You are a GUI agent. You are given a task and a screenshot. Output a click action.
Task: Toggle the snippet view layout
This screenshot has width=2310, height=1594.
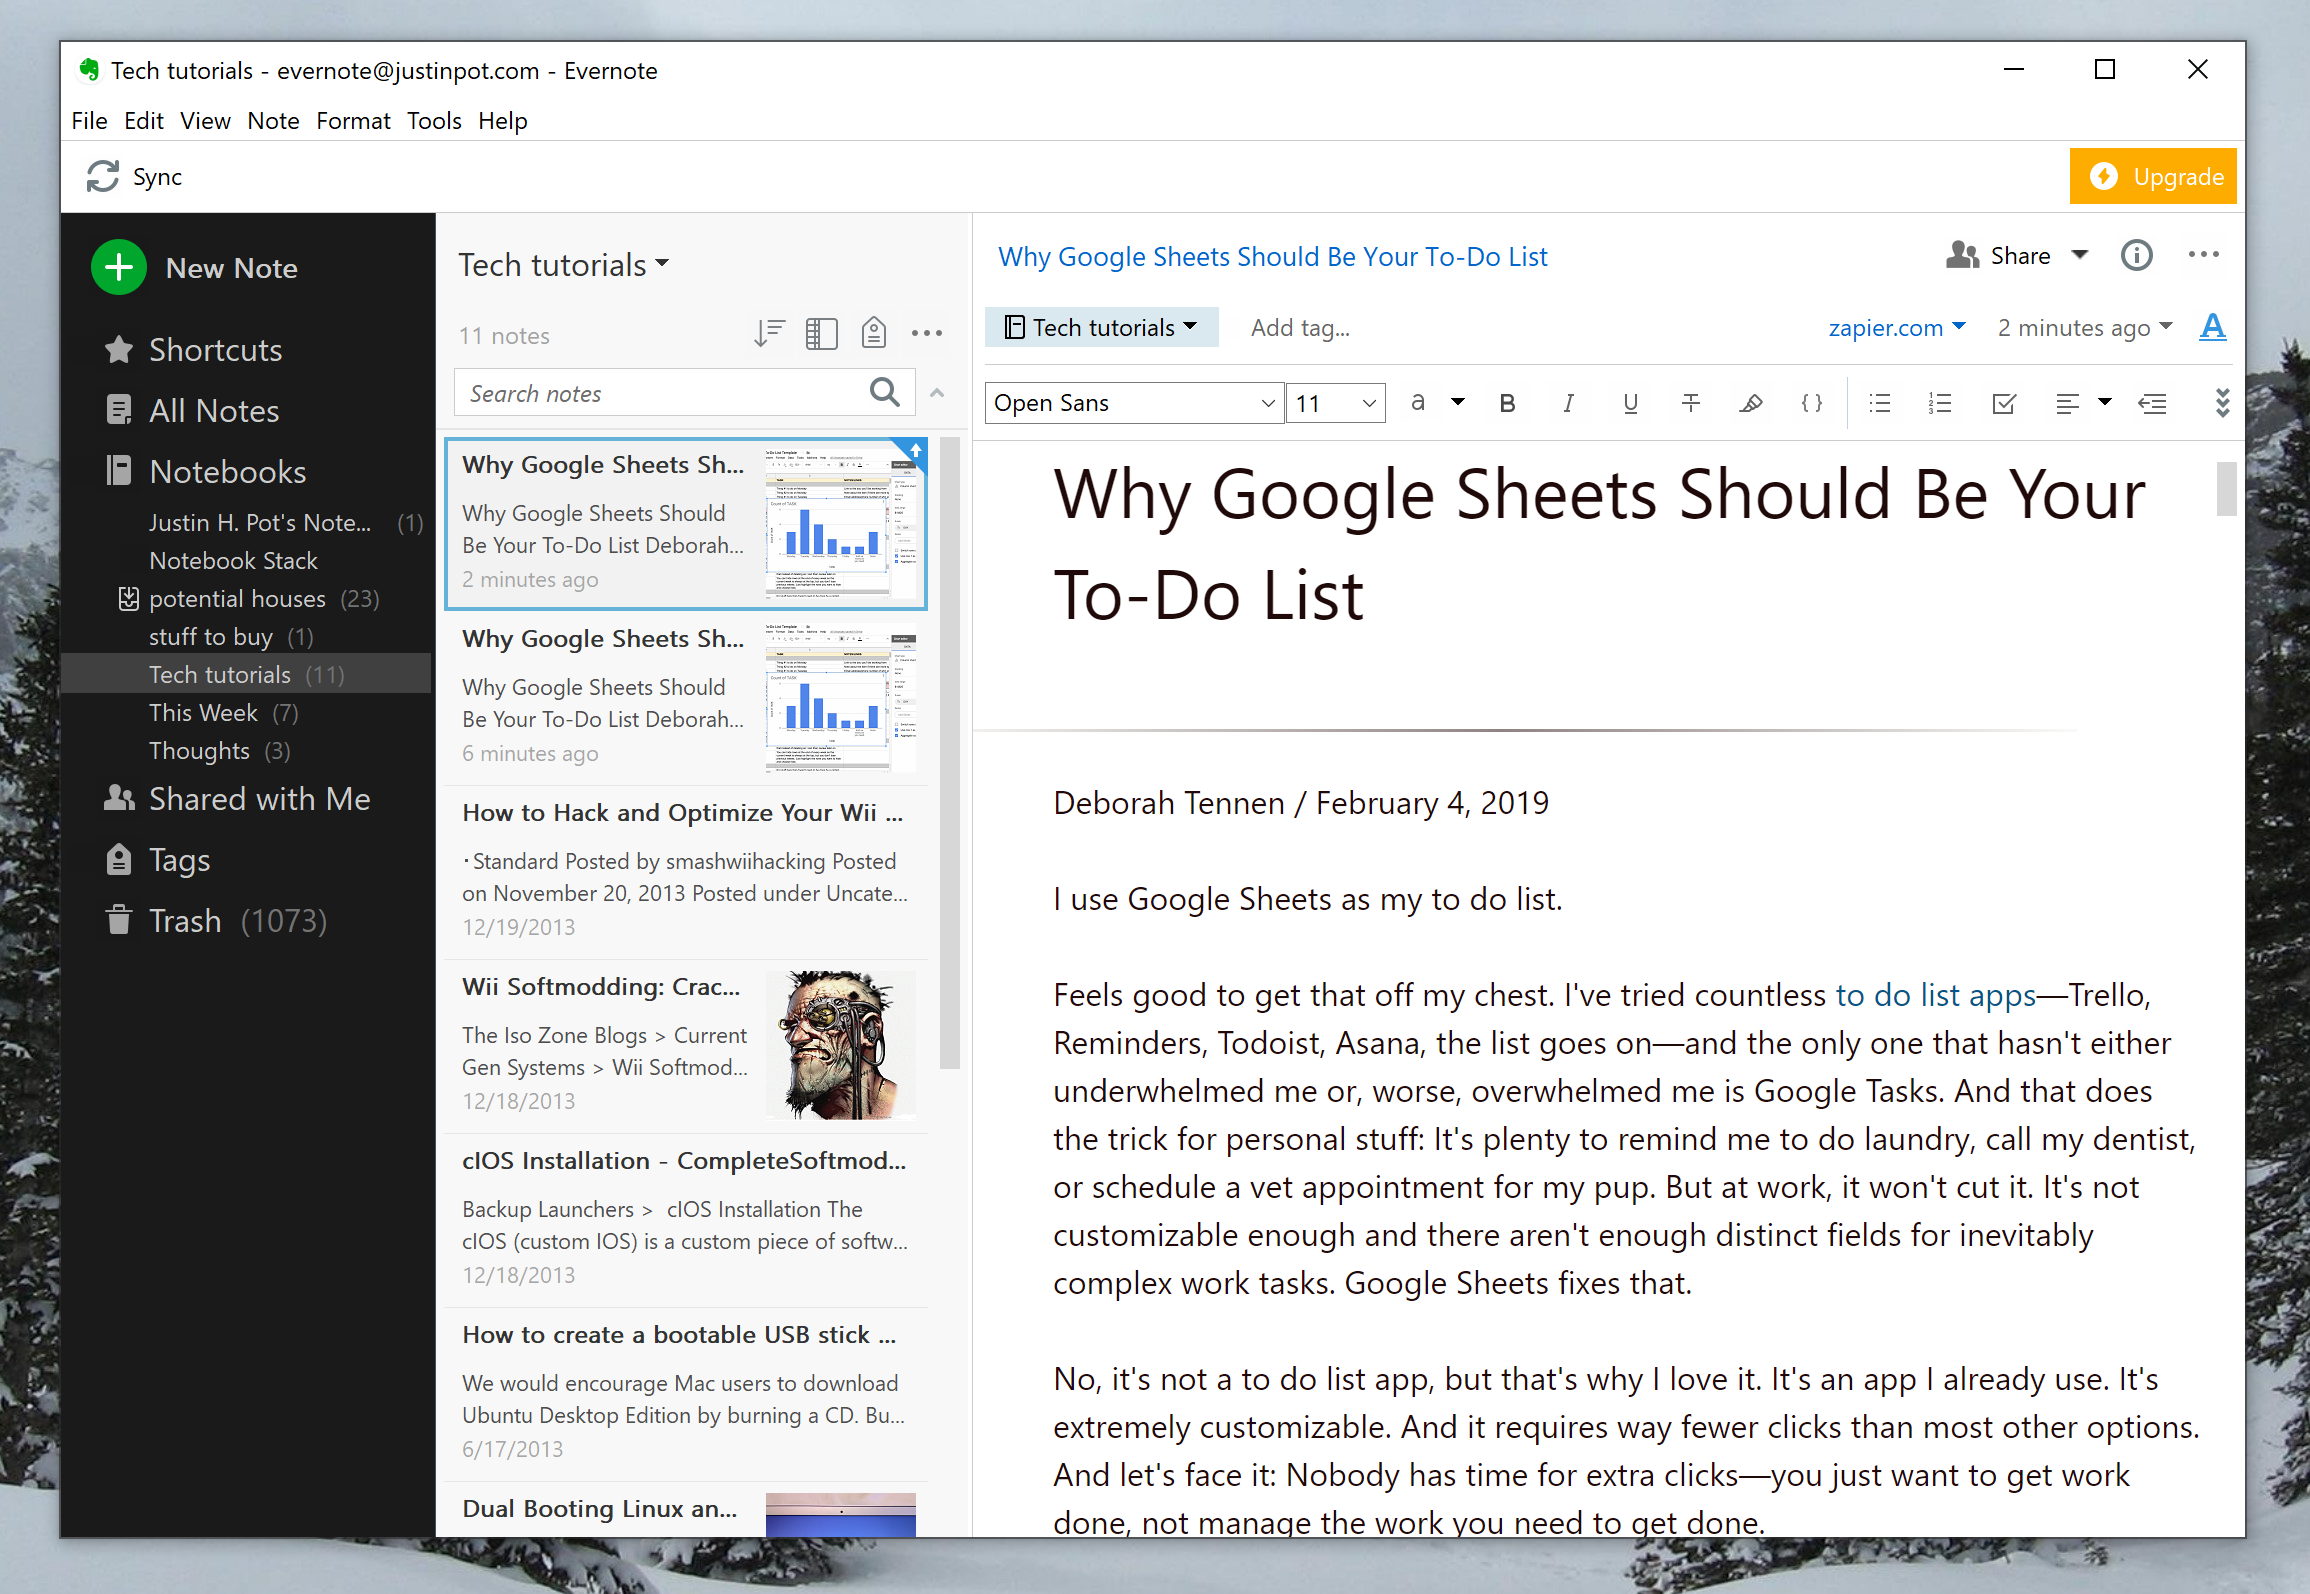(821, 335)
